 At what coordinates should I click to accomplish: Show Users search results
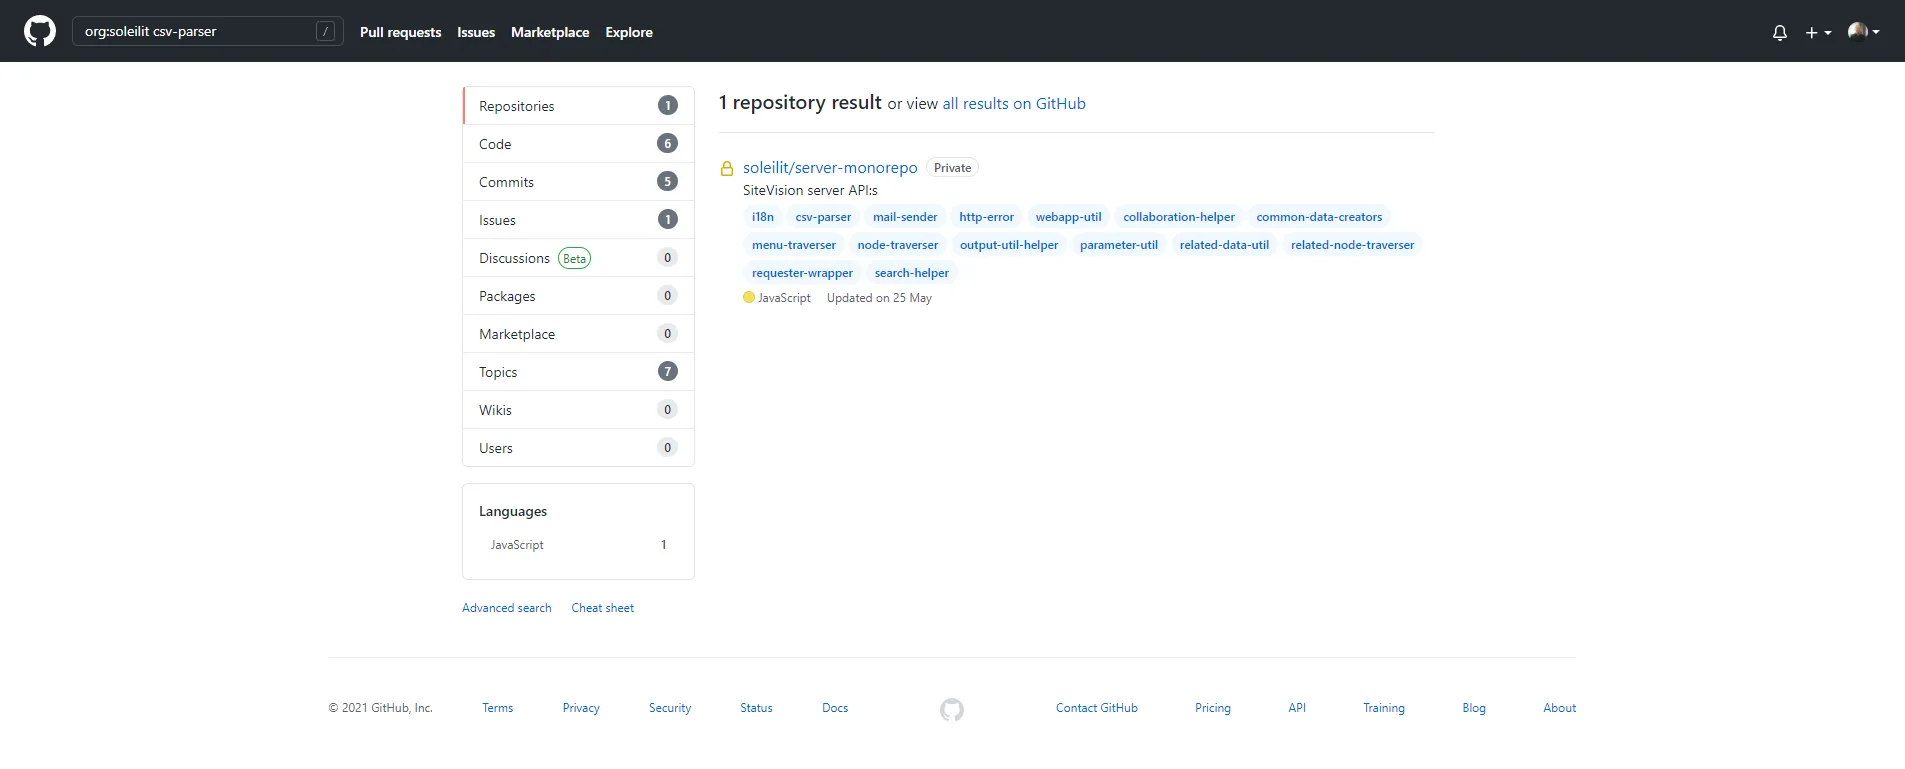click(578, 448)
